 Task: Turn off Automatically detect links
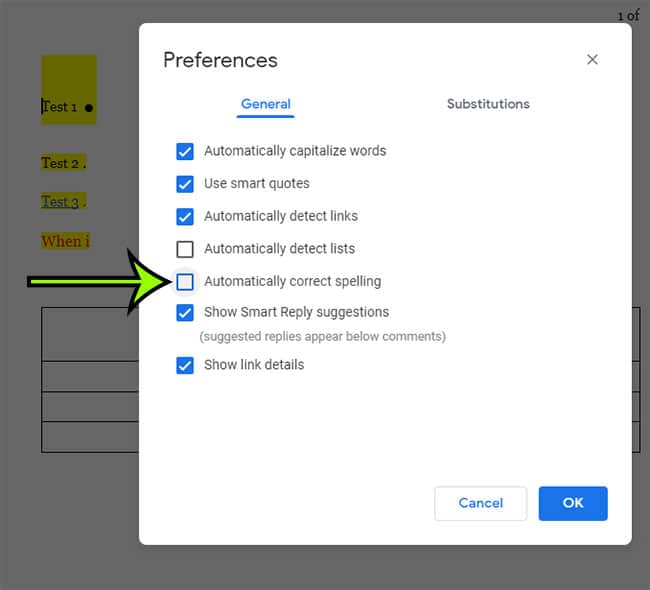point(185,216)
